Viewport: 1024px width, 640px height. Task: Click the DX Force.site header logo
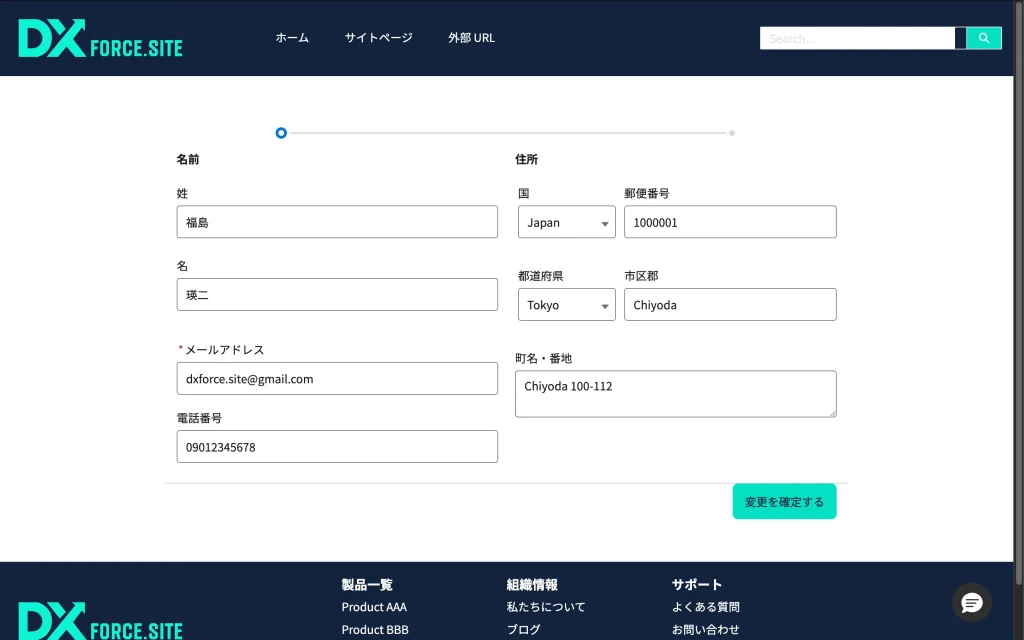click(x=100, y=39)
